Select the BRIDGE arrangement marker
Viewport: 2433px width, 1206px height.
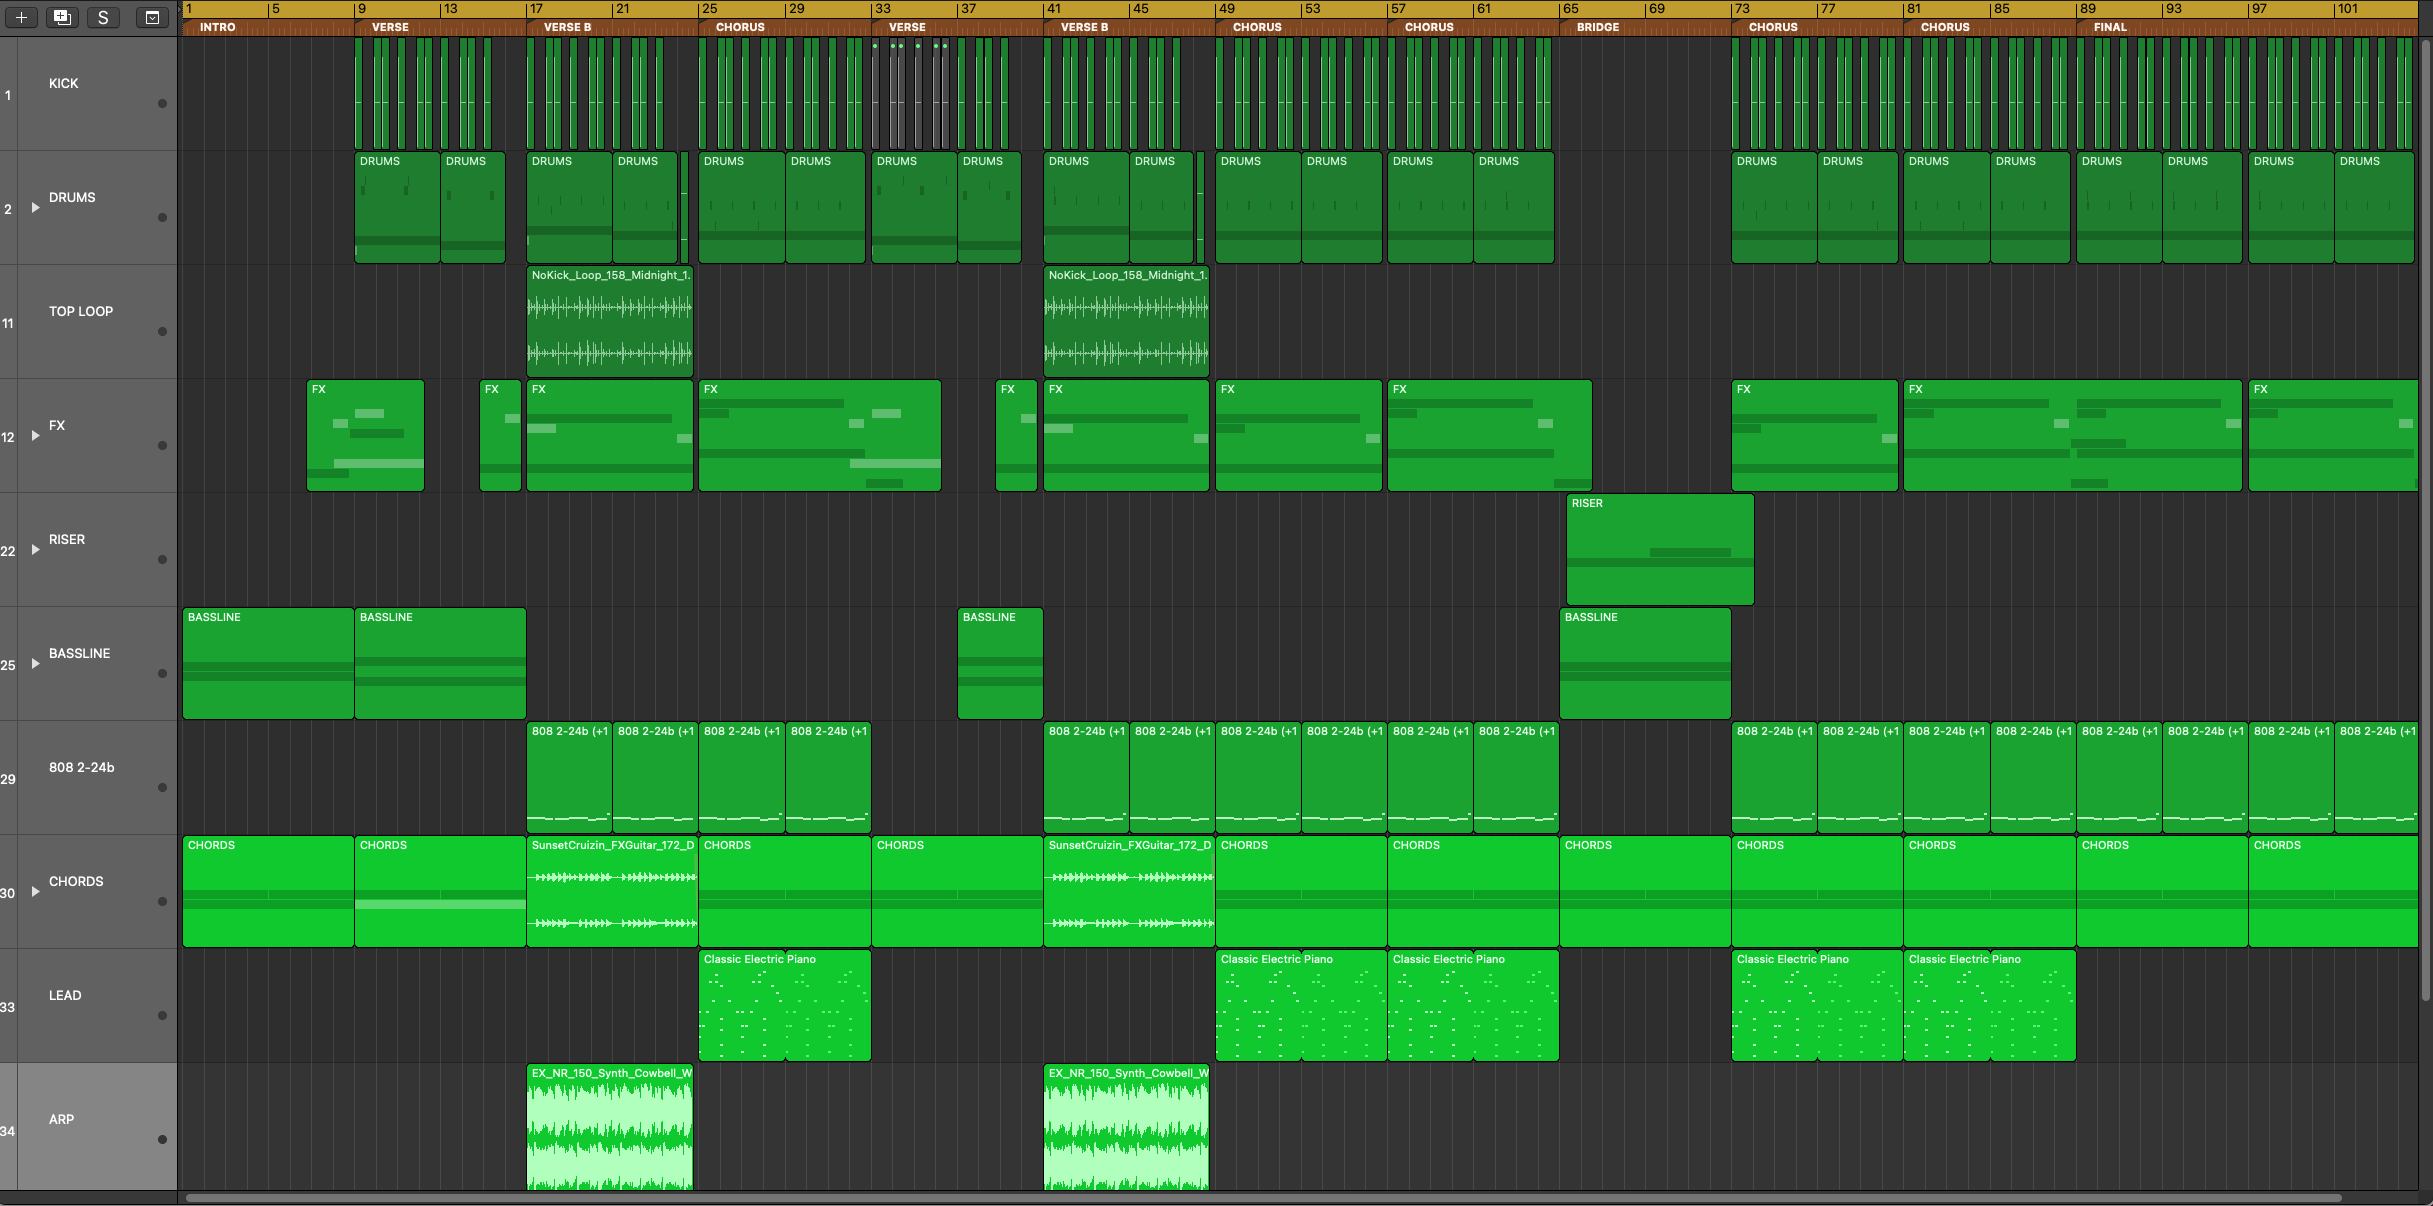1645,27
